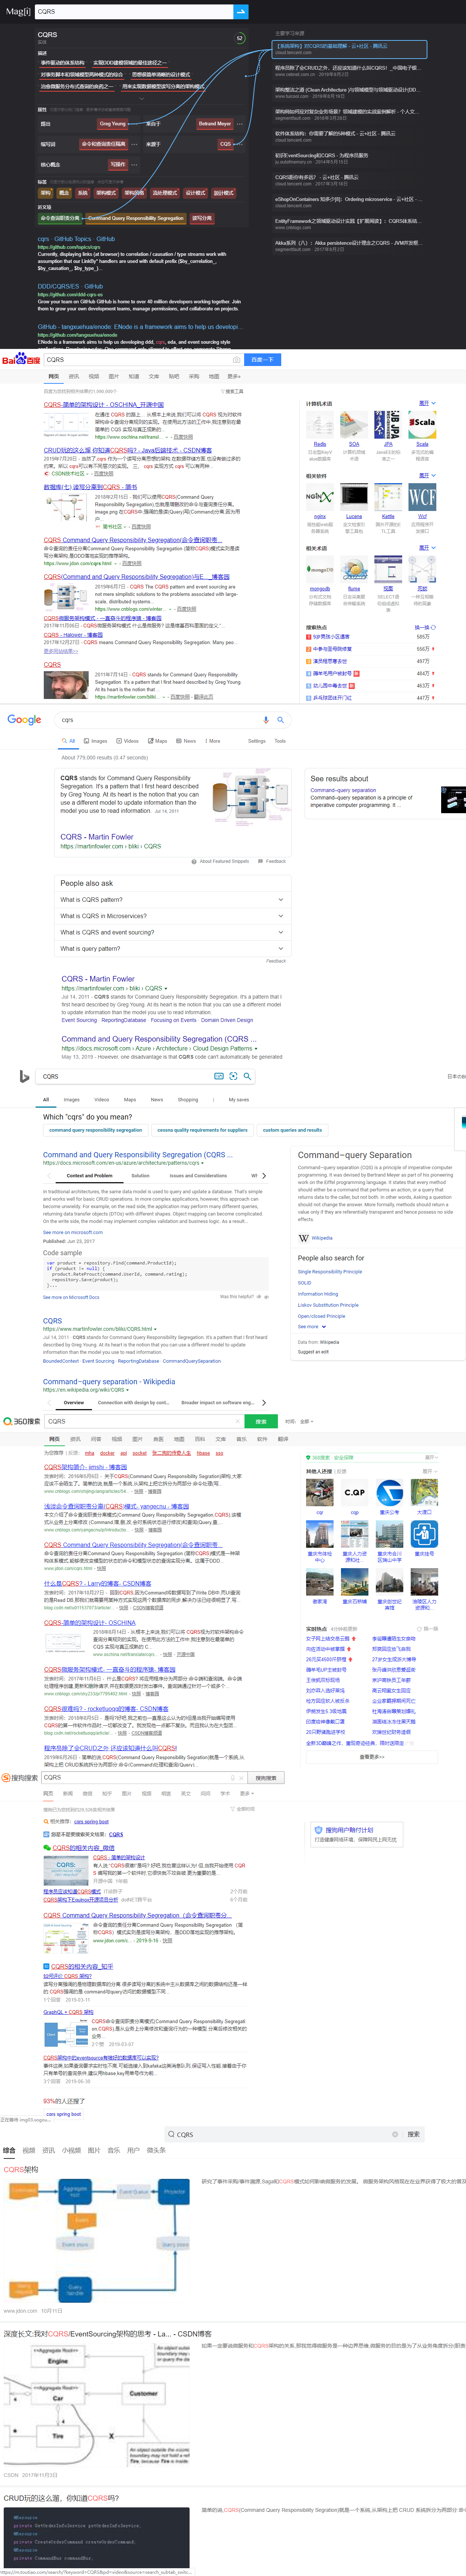Expand 'What is CQRS in Microservices?' question
The image size is (466, 2576).
pyautogui.click(x=172, y=916)
